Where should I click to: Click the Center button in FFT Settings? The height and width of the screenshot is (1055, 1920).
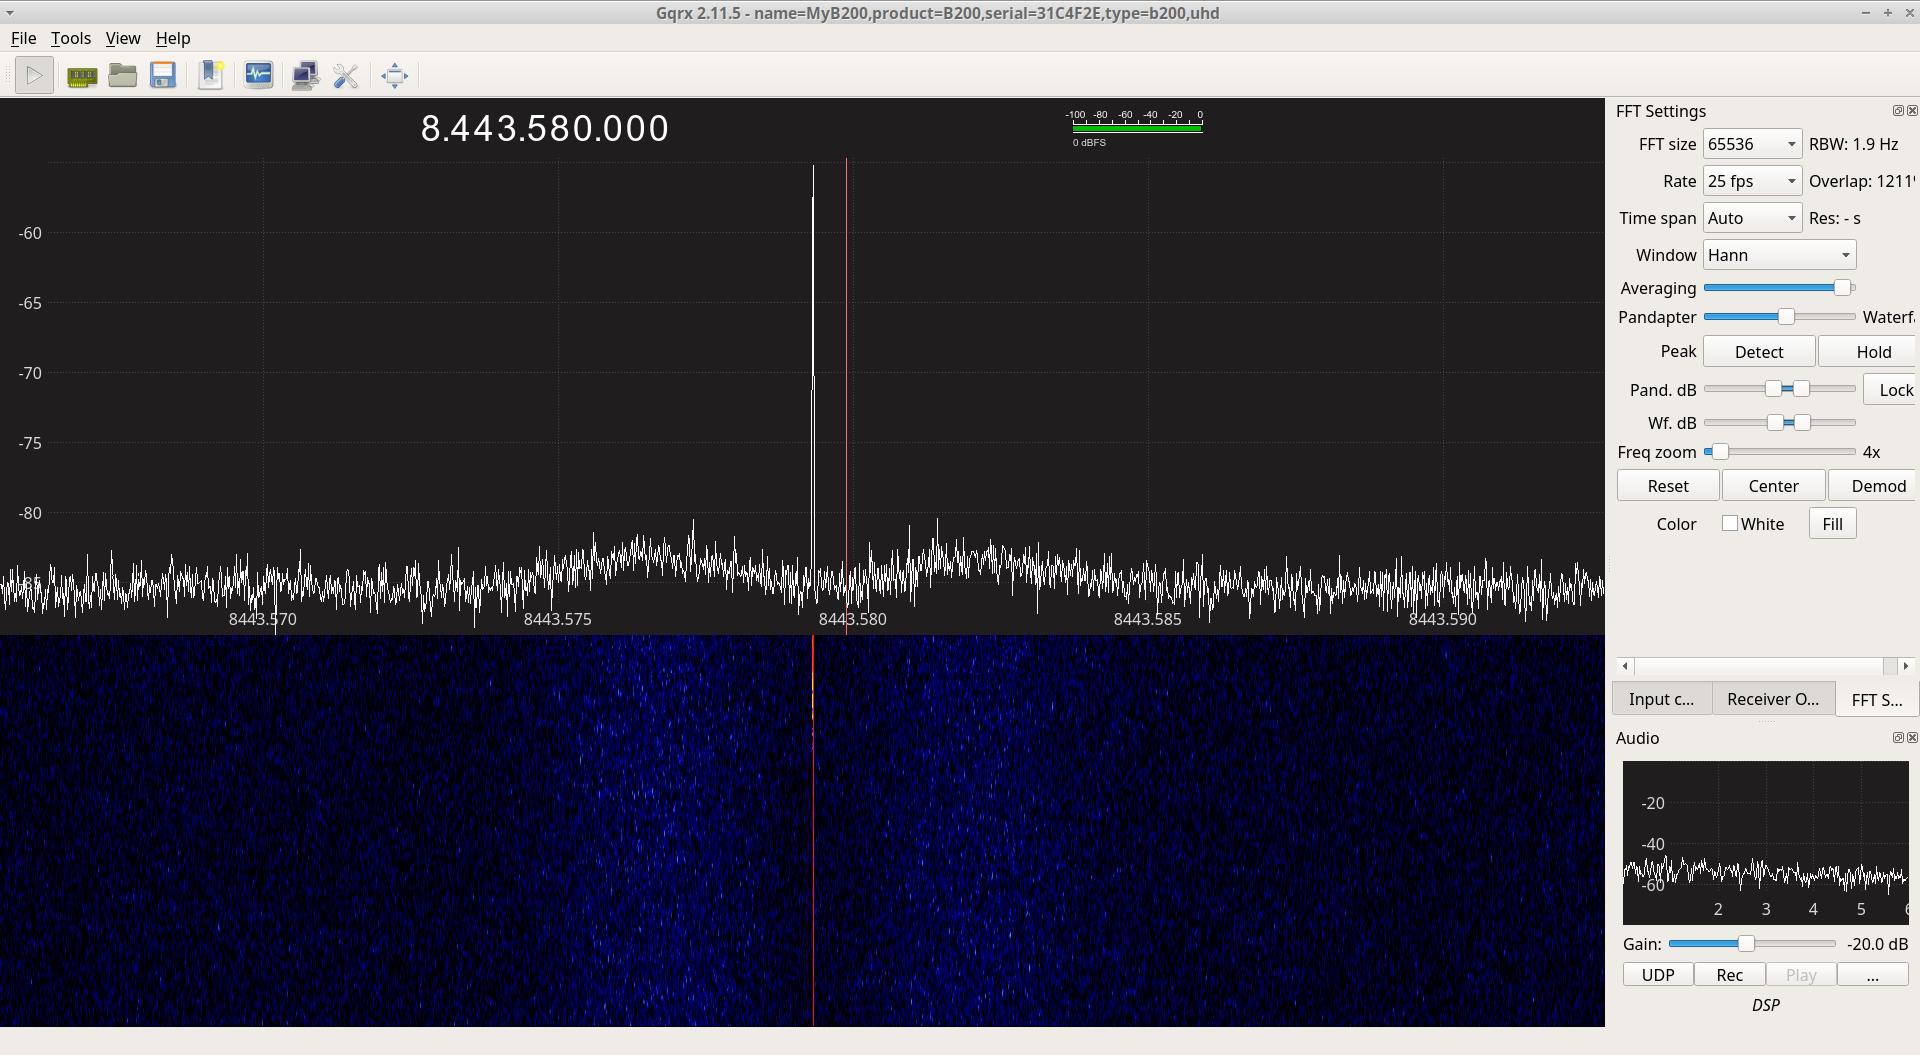coord(1773,486)
